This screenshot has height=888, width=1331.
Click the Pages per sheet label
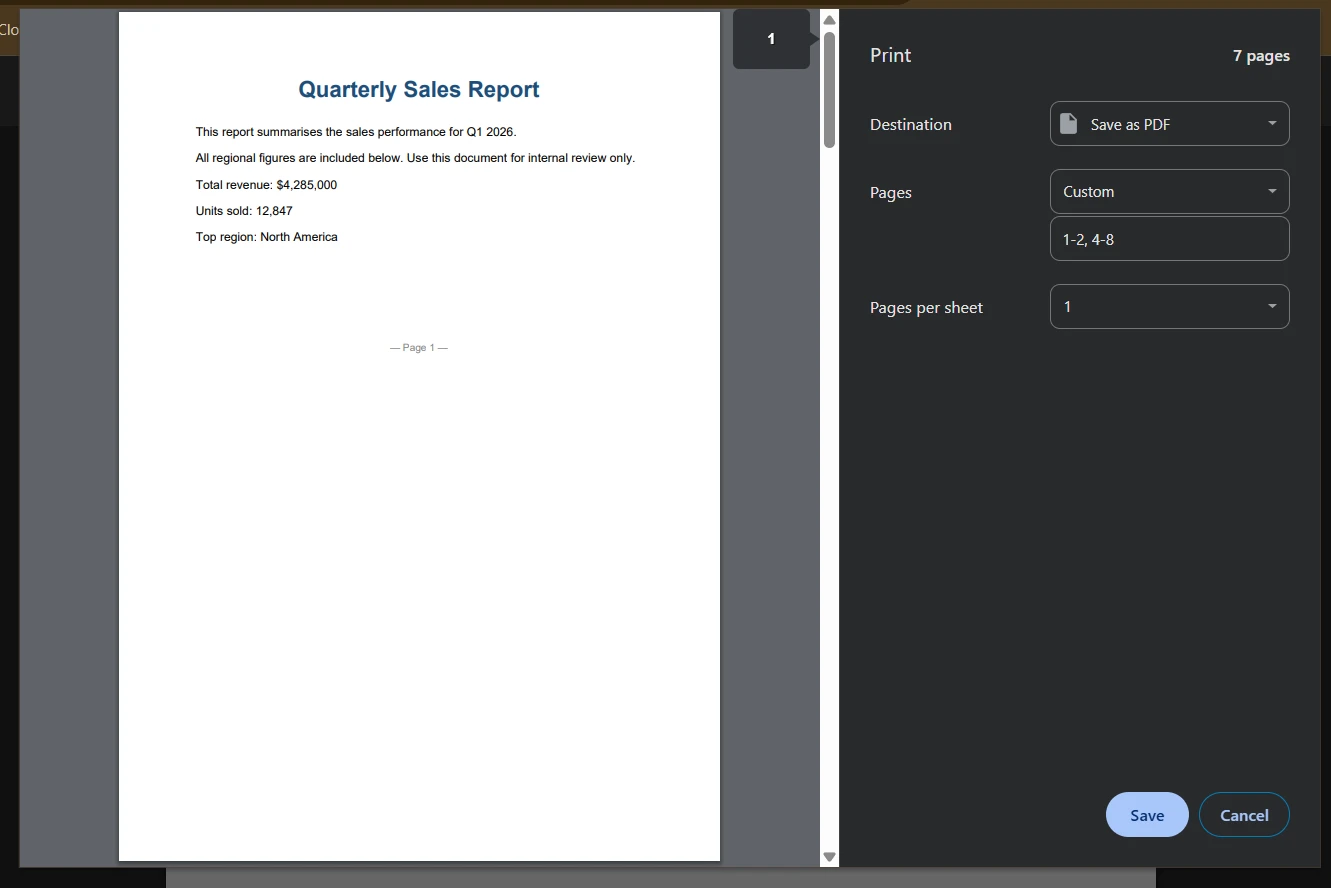click(926, 308)
